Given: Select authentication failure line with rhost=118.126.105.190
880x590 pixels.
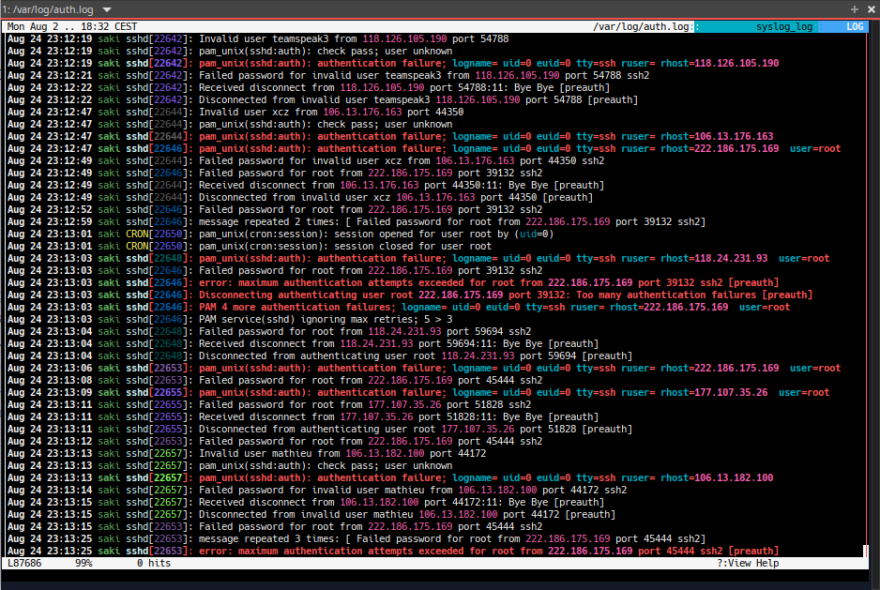Looking at the screenshot, I should [393, 63].
